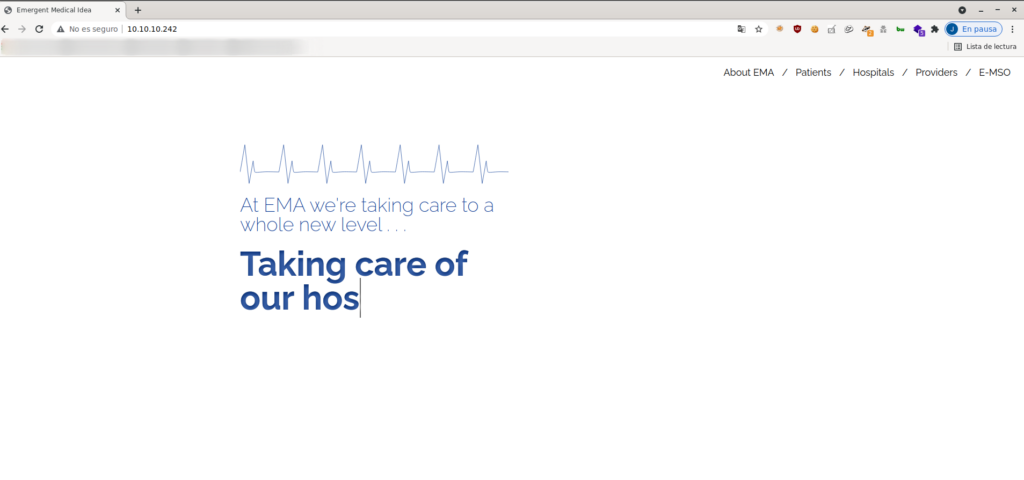Viewport: 1024px width, 480px height.
Task: Click the green bw extension icon
Action: [900, 29]
